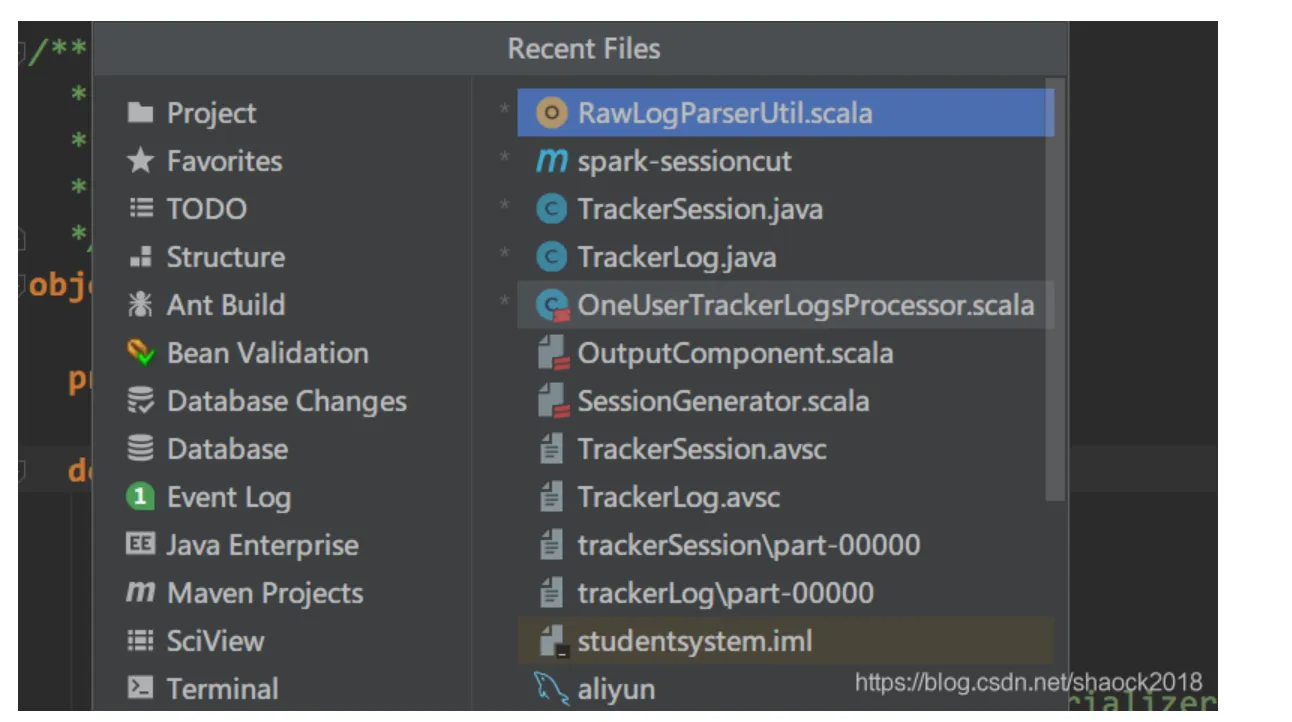Click the Java Enterprise icon
The height and width of the screenshot is (722, 1292).
141,545
